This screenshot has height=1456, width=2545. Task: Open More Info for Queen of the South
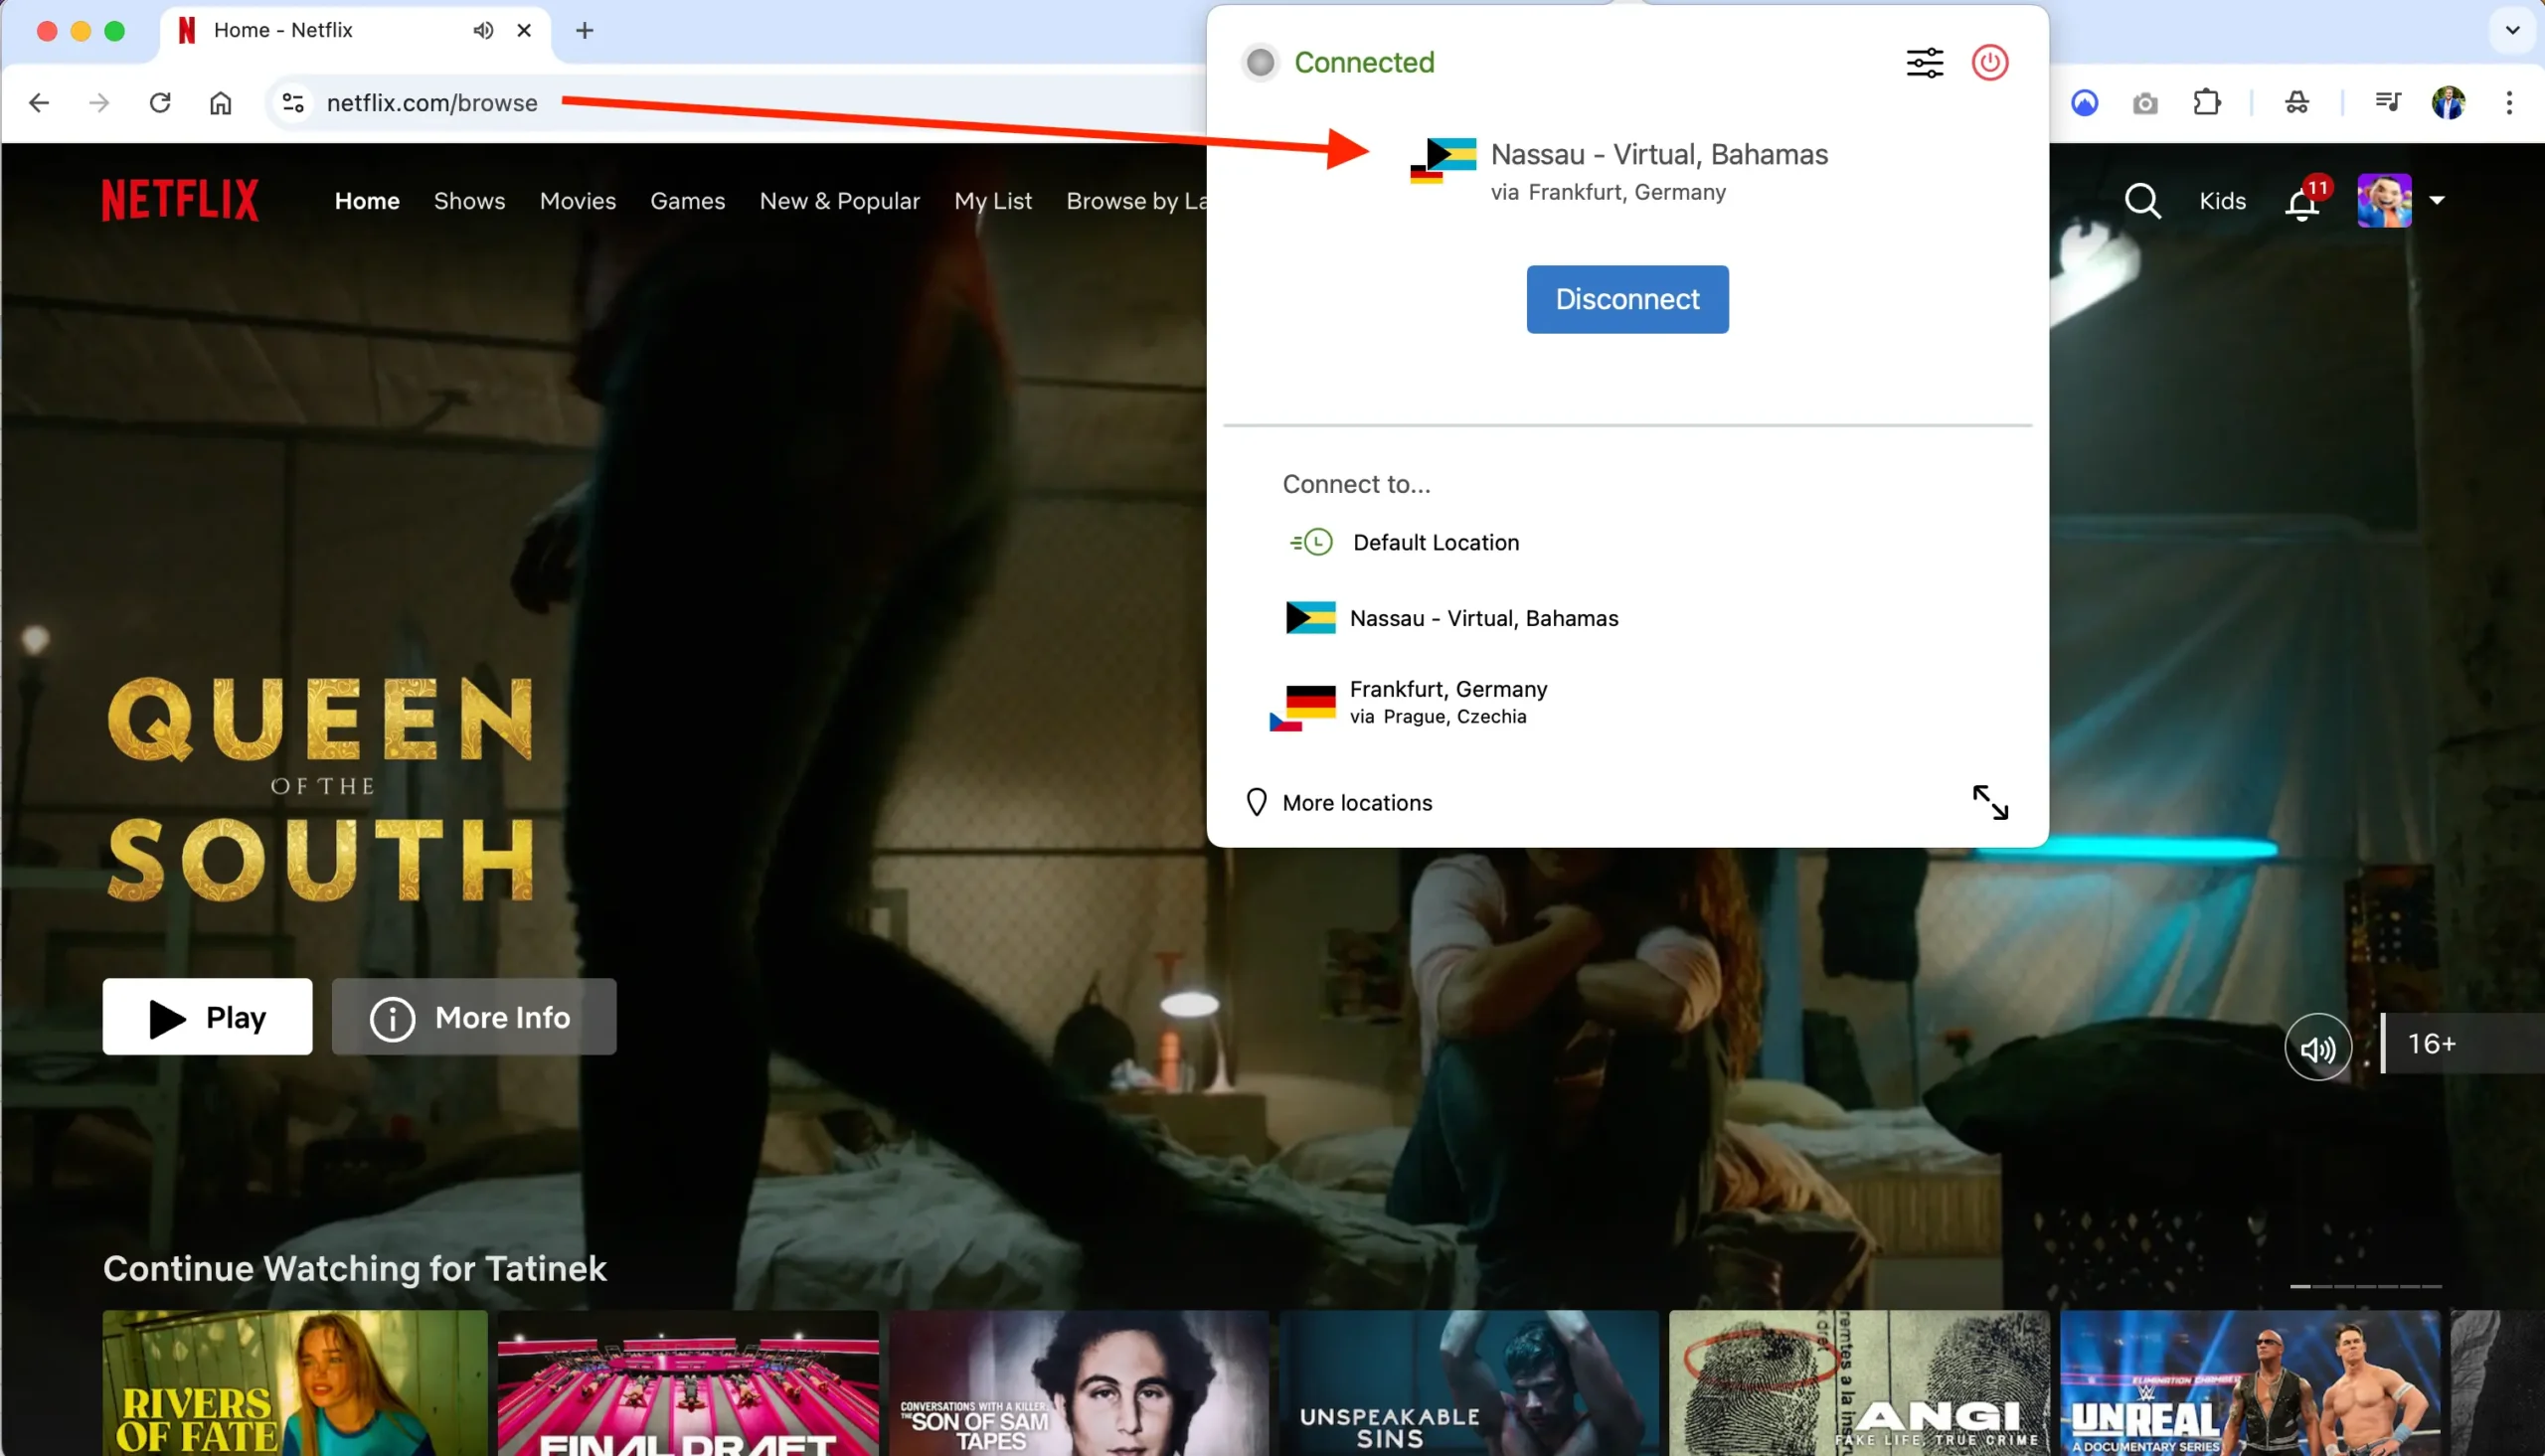click(x=475, y=1017)
